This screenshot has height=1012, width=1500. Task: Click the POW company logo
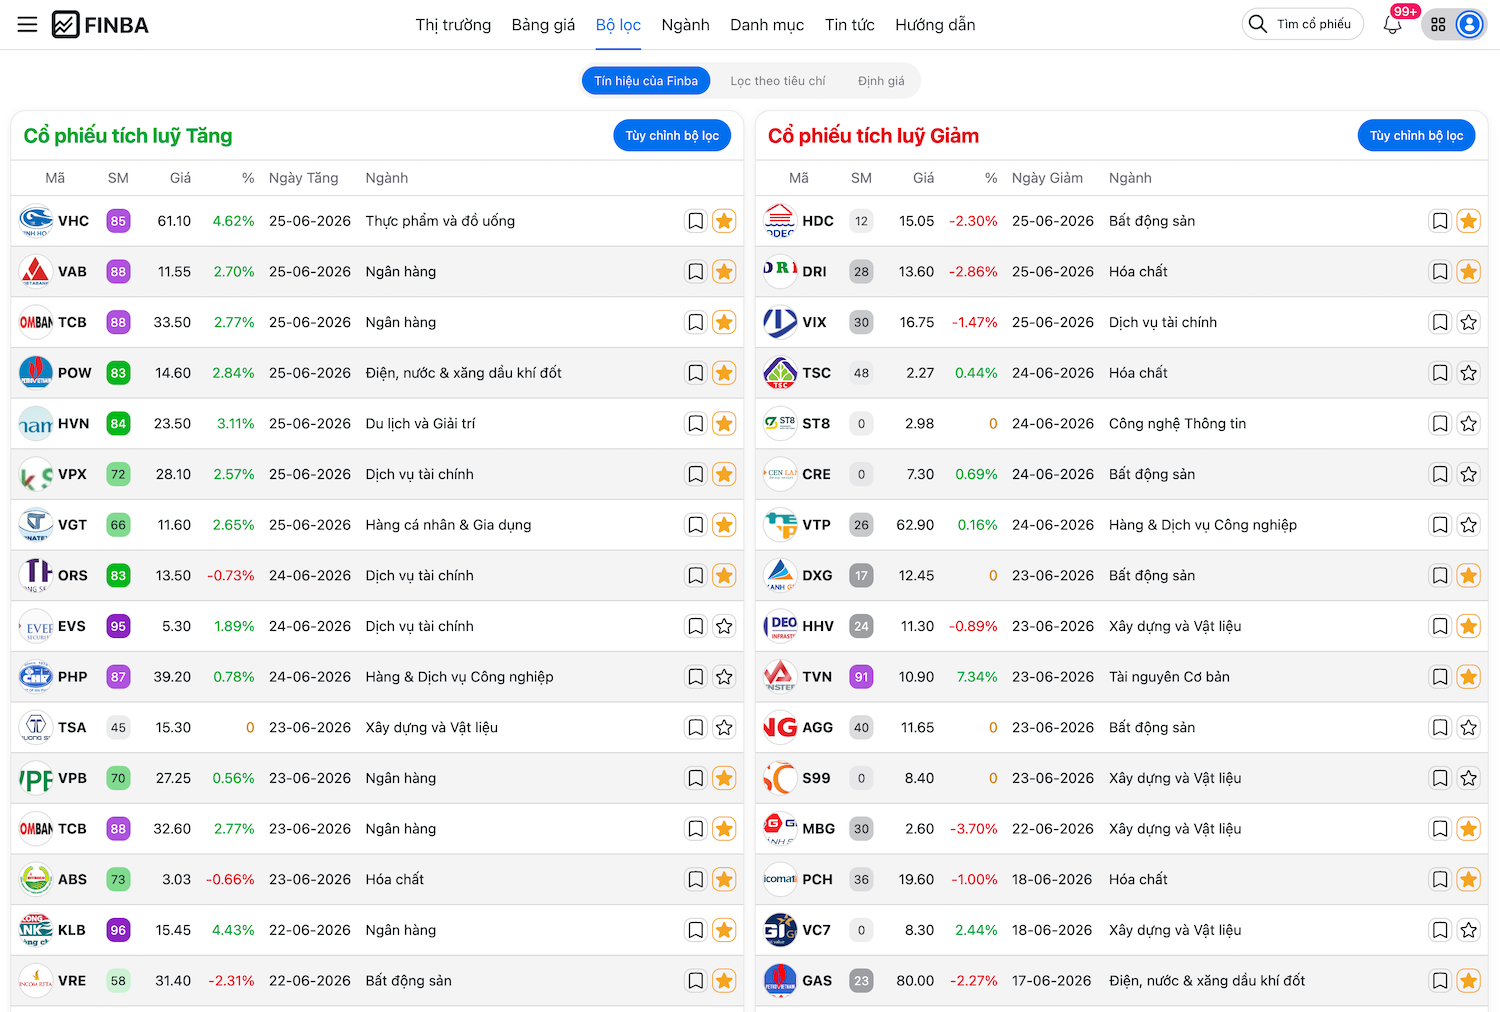(36, 373)
